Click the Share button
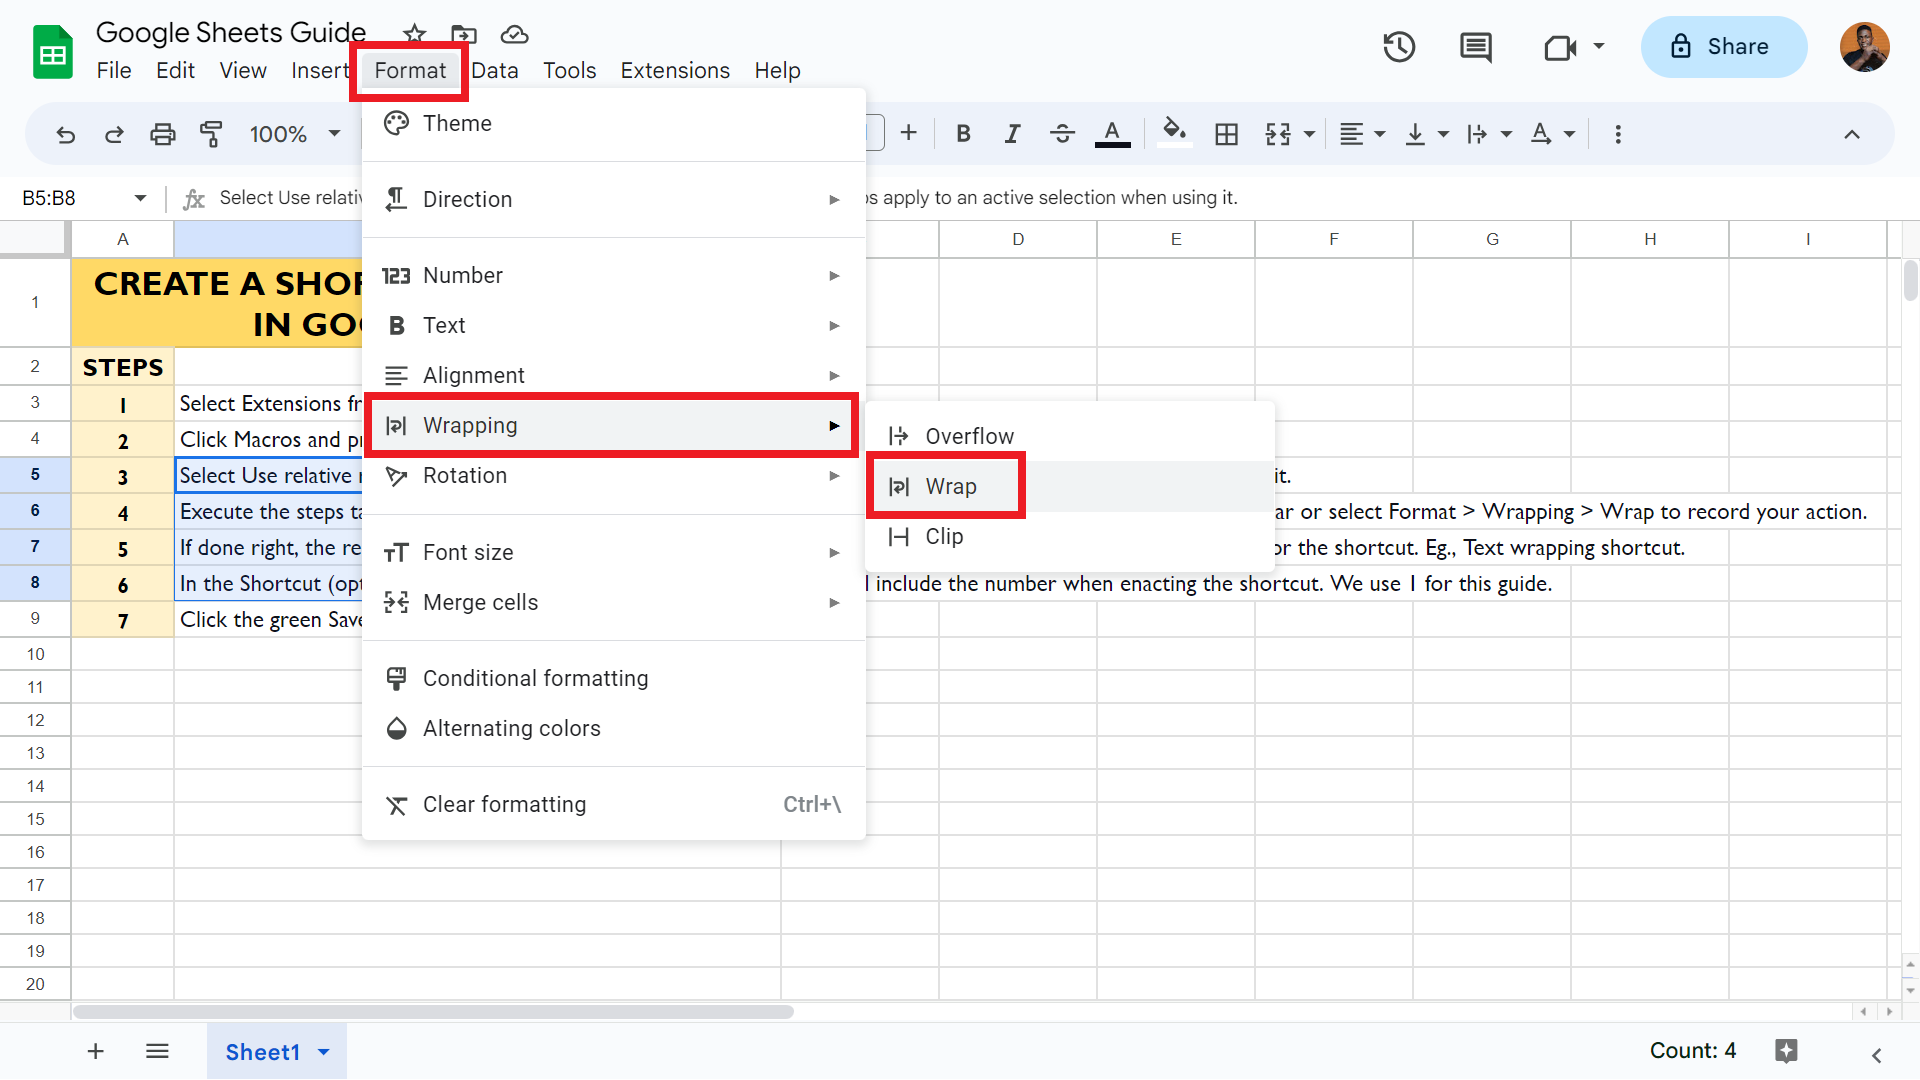Viewport: 1920px width, 1080px height. tap(1723, 47)
